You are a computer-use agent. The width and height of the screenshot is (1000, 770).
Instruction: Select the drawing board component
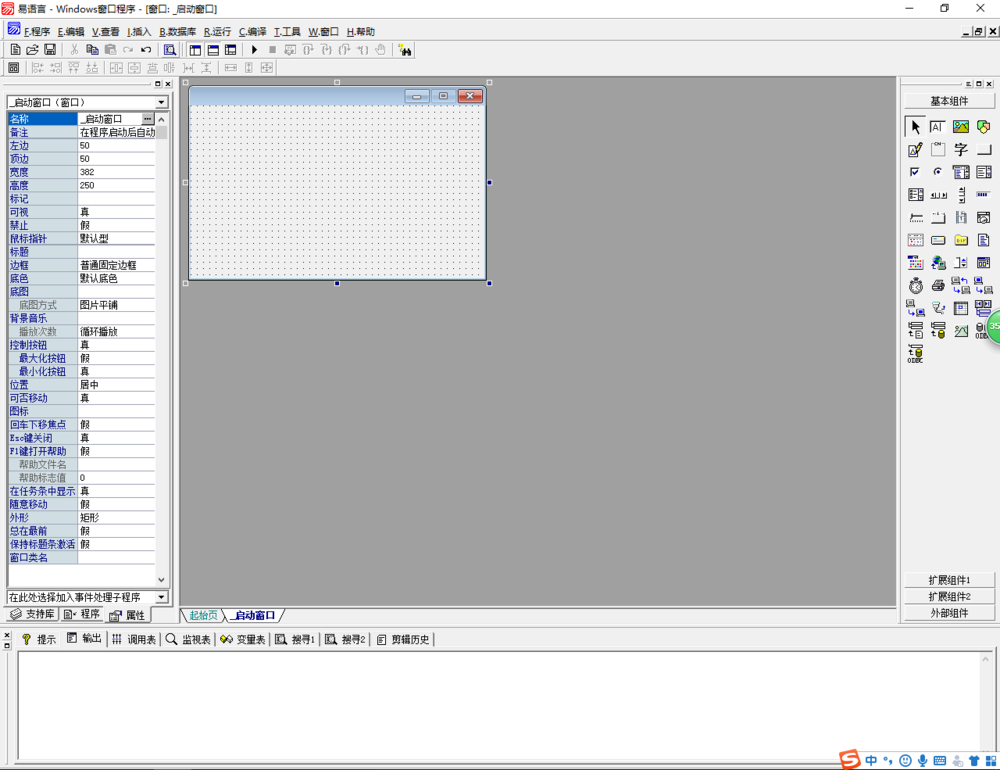(x=915, y=150)
